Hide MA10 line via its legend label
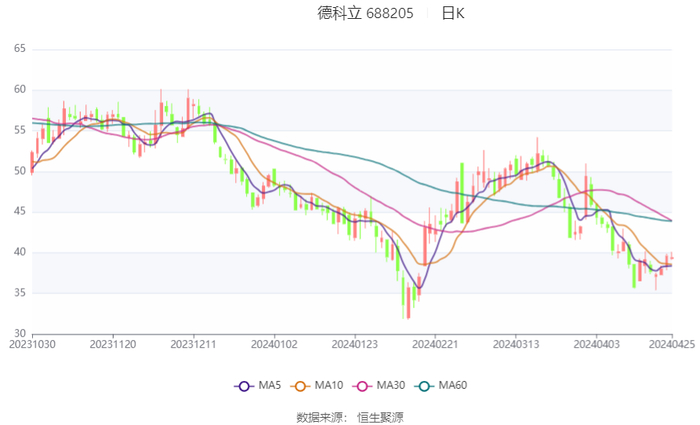 pyautogui.click(x=329, y=386)
